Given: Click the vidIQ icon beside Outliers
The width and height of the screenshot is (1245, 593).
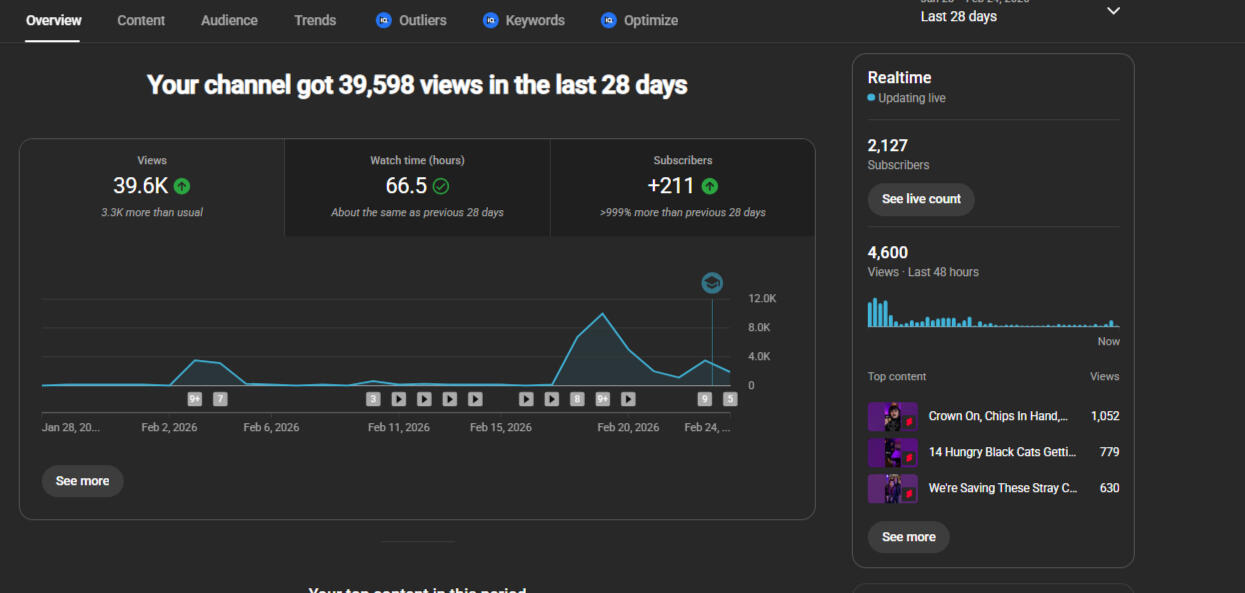Looking at the screenshot, I should click(x=384, y=20).
